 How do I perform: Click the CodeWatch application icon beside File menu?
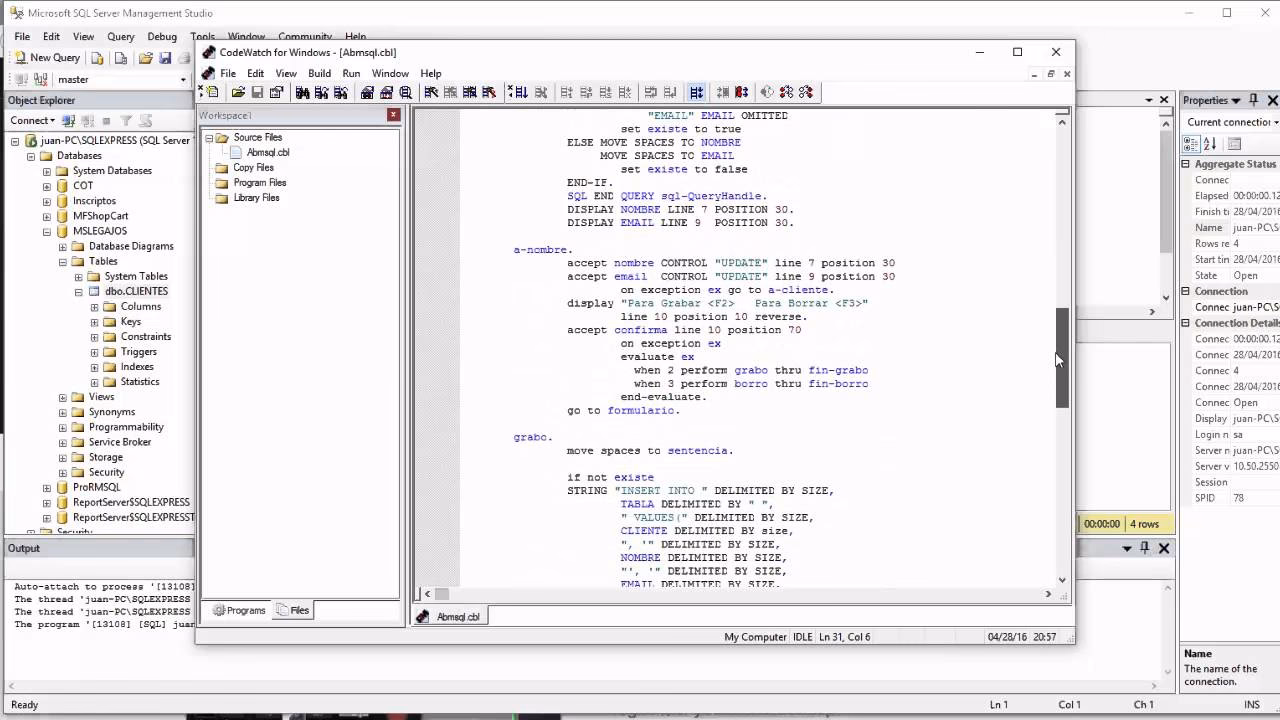(x=208, y=73)
